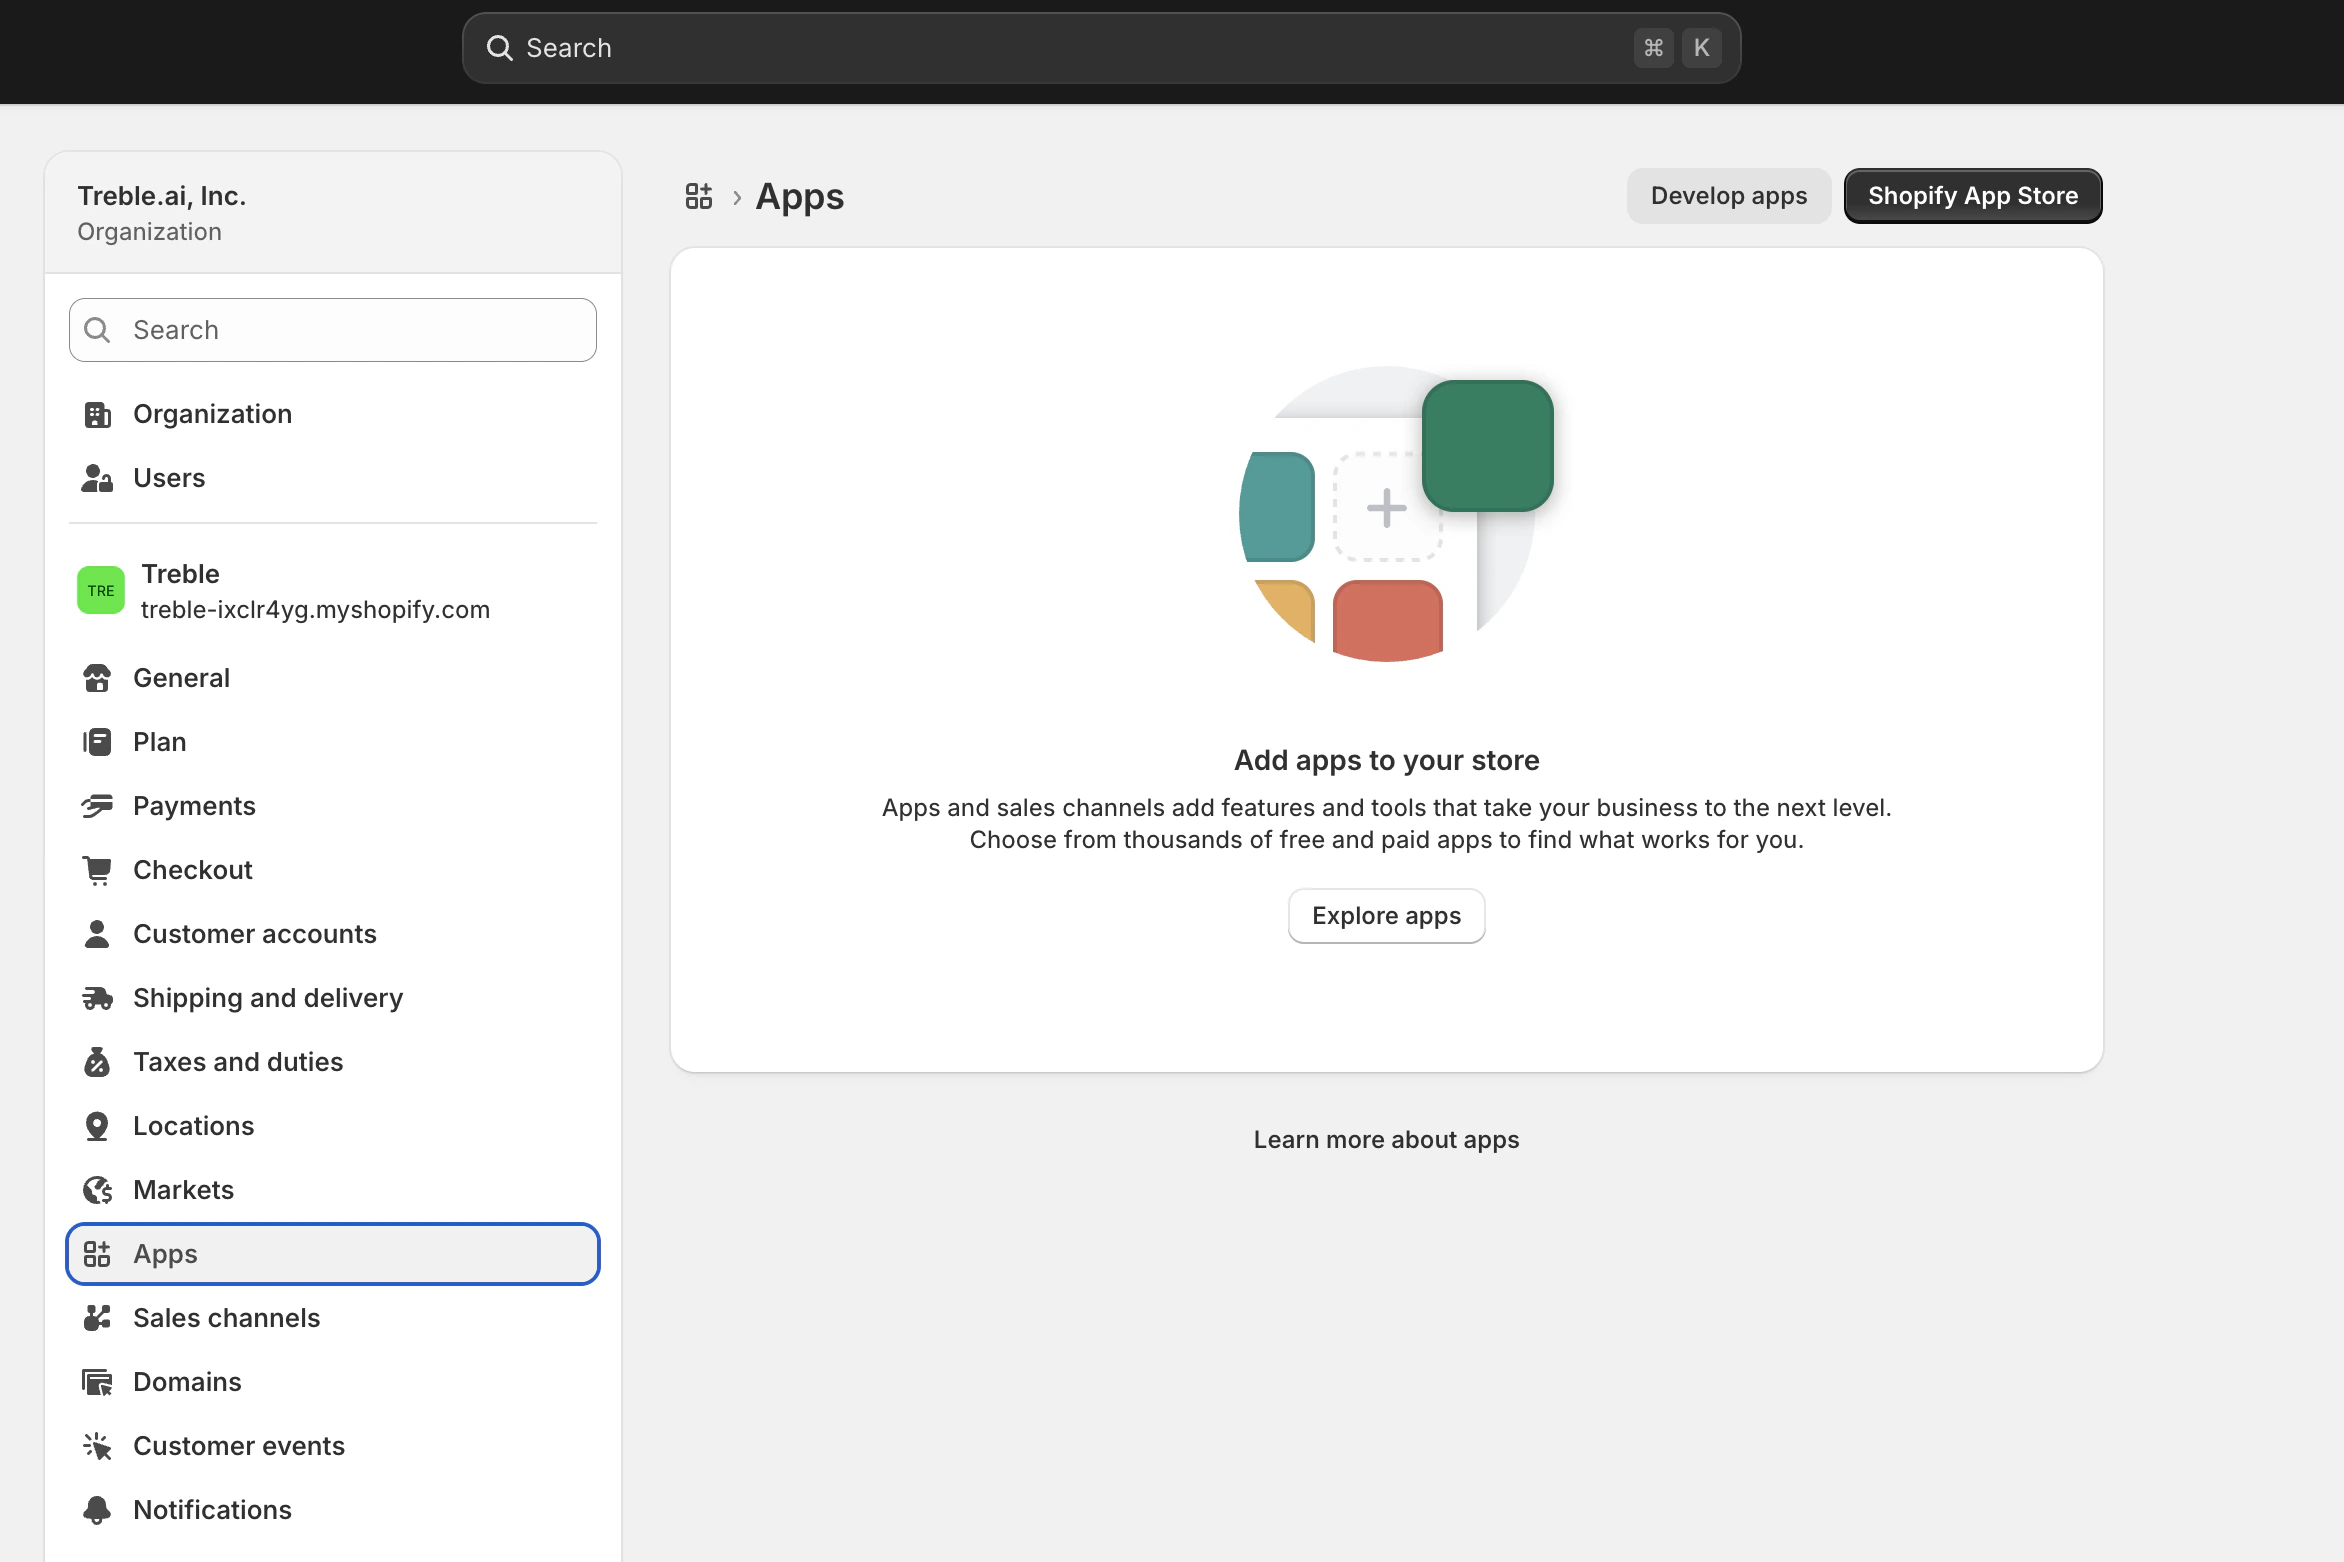Screen dimensions: 2344x1562
Task: Click the green TRE store avatar
Action: click(x=101, y=590)
